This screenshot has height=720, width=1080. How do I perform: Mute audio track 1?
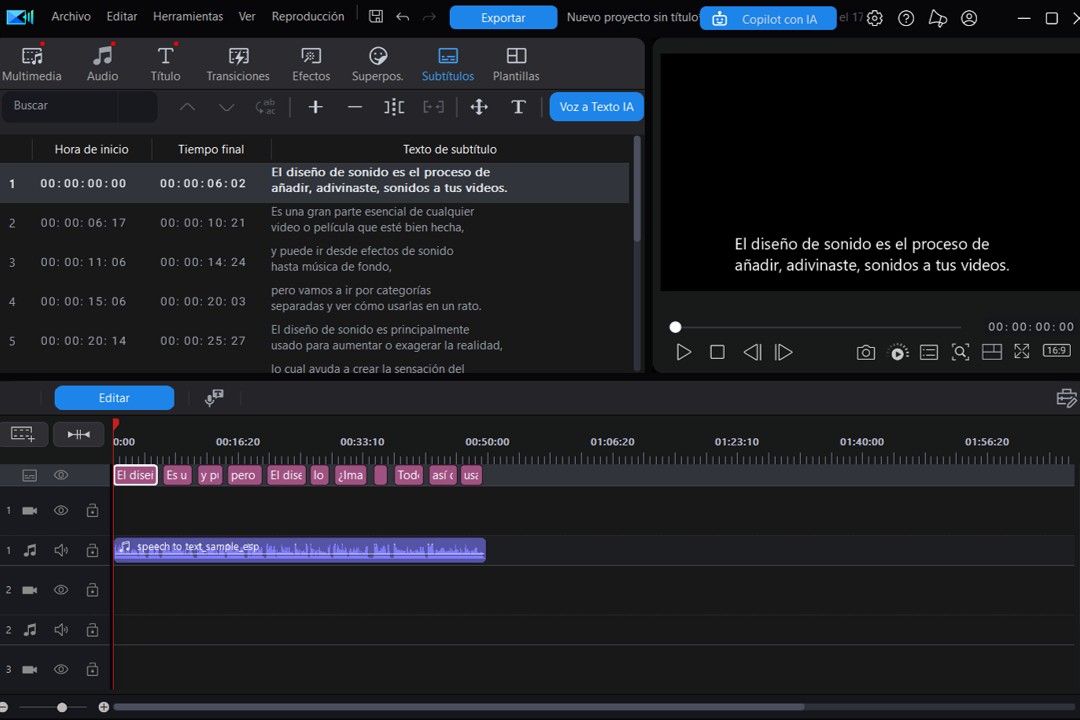(61, 549)
